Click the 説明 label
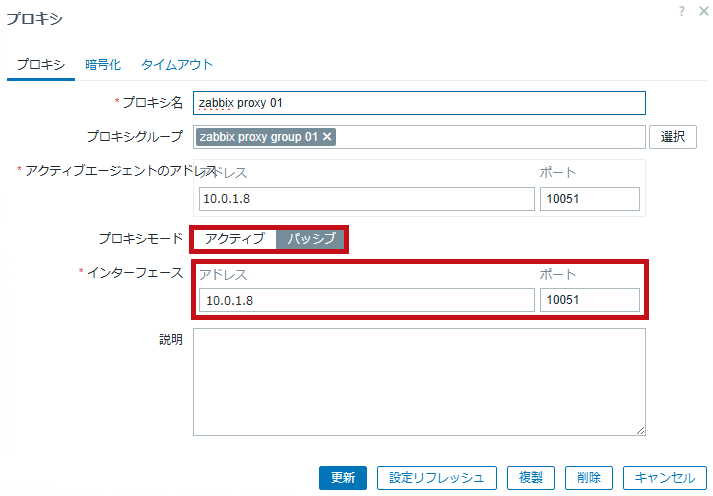 point(171,340)
